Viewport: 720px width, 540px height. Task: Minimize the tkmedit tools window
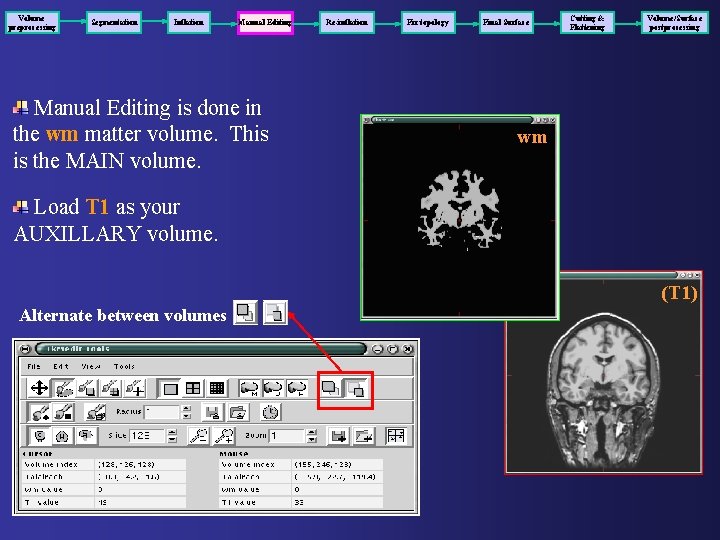pos(377,349)
